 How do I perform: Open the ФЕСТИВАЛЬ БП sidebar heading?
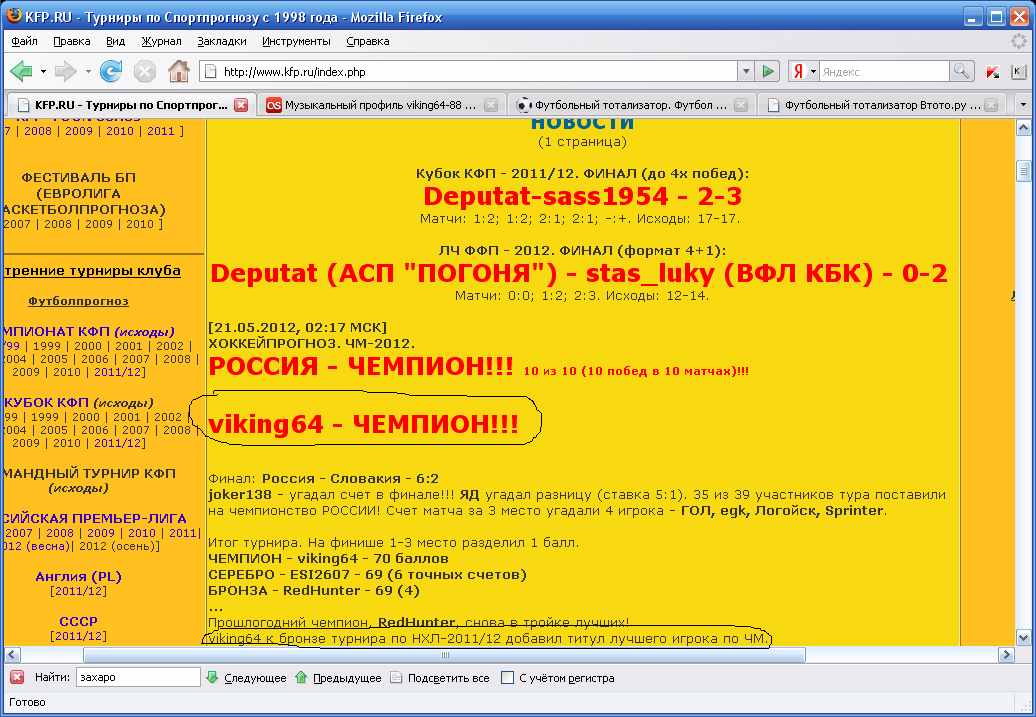point(78,177)
